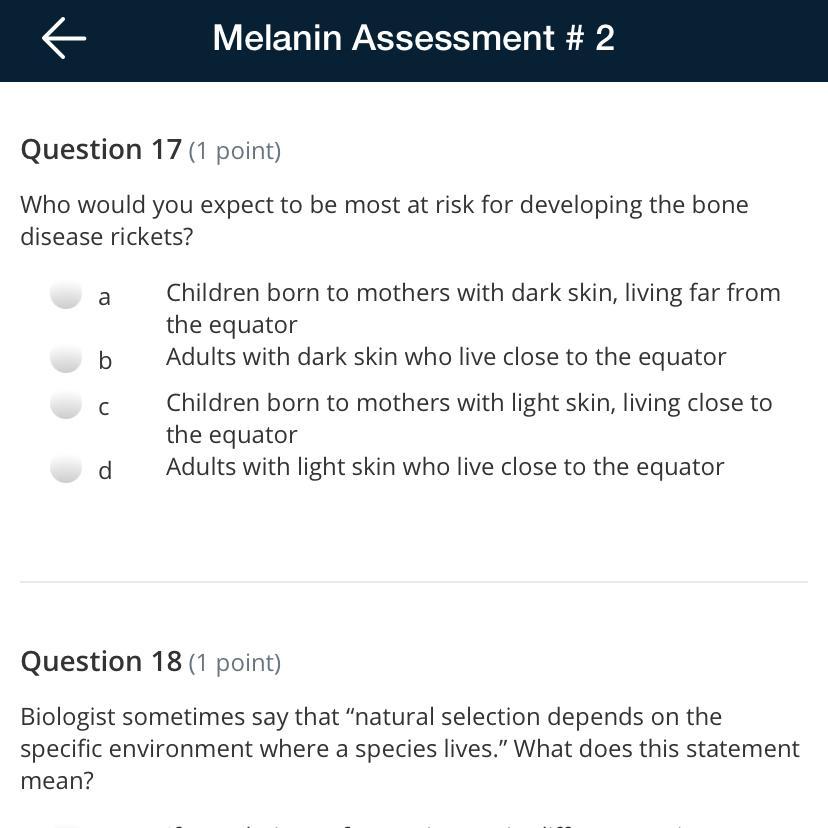Screen dimensions: 828x828
Task: Click the letter label 'd'
Action: coord(105,470)
